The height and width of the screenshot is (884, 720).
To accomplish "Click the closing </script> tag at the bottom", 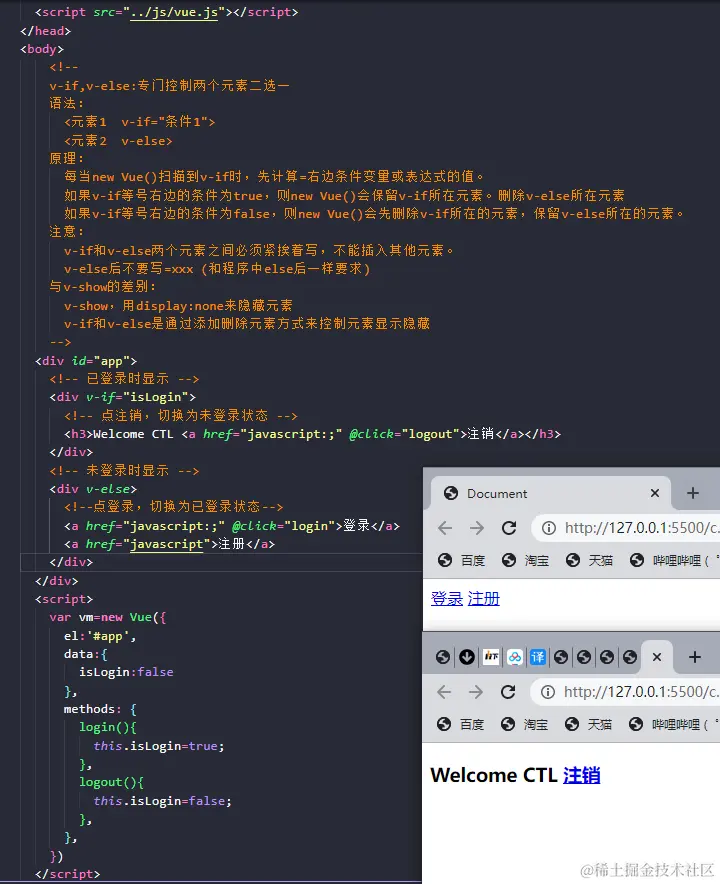I will click(x=68, y=874).
